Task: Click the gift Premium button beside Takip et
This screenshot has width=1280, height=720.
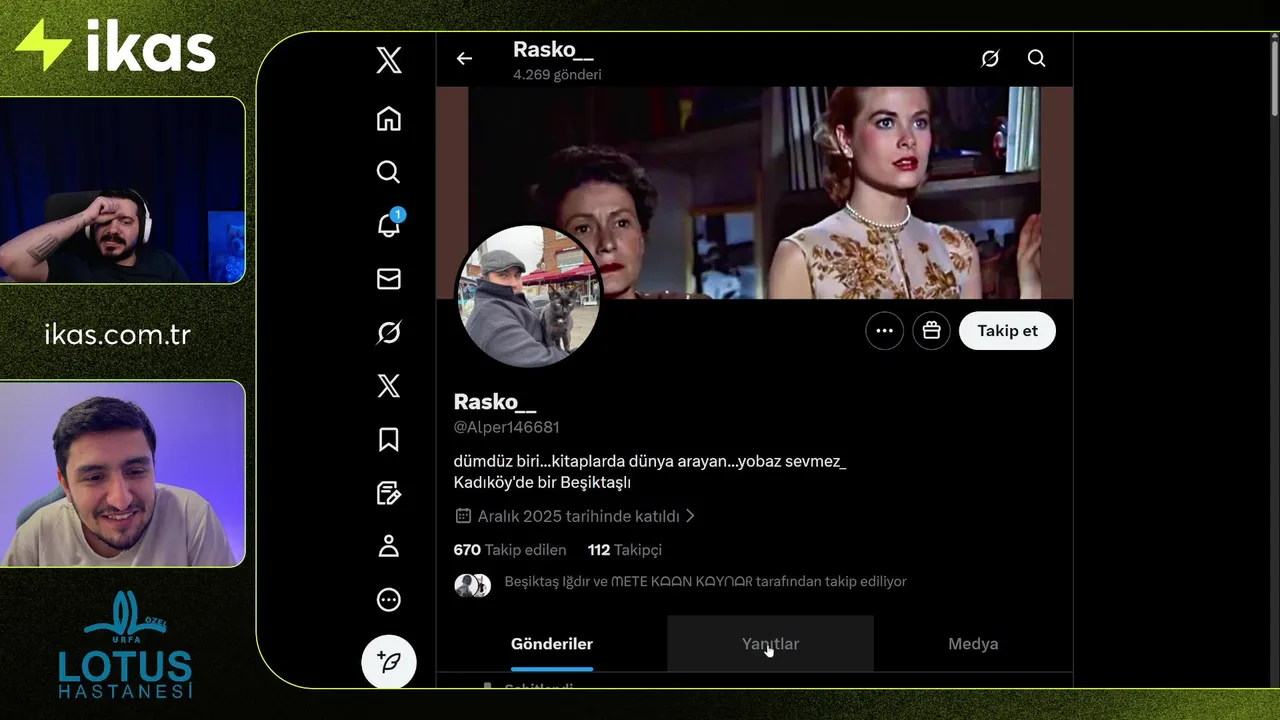Action: coord(932,331)
